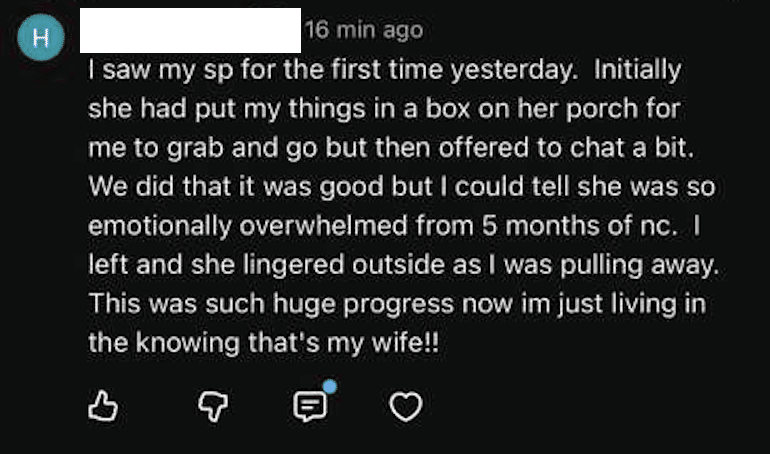
Task: Click the line 'left and she lingered outside'
Action: 404,265
